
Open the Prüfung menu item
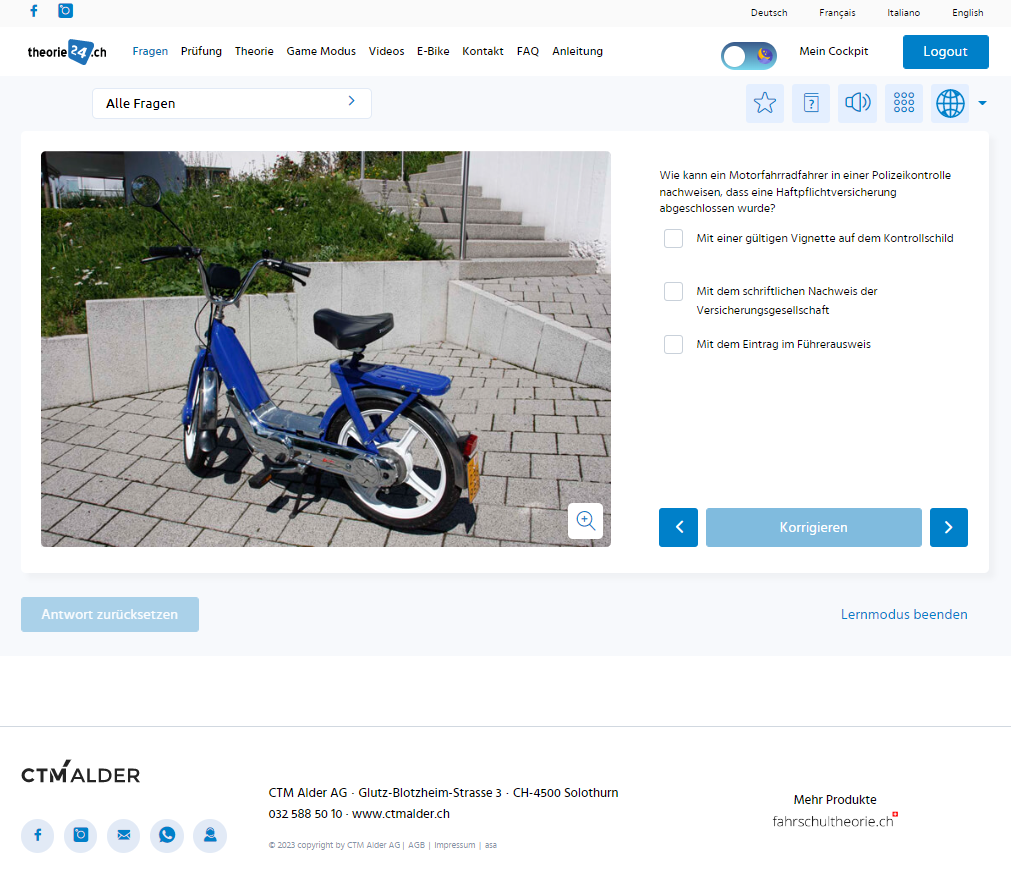(201, 52)
